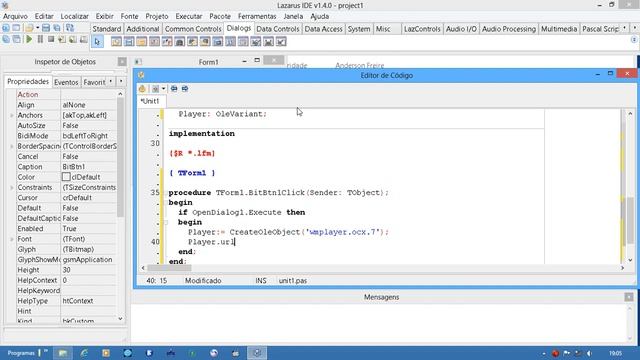This screenshot has height=360, width=640.
Task: Select the Height property value 30
Action: pyautogui.click(x=89, y=270)
